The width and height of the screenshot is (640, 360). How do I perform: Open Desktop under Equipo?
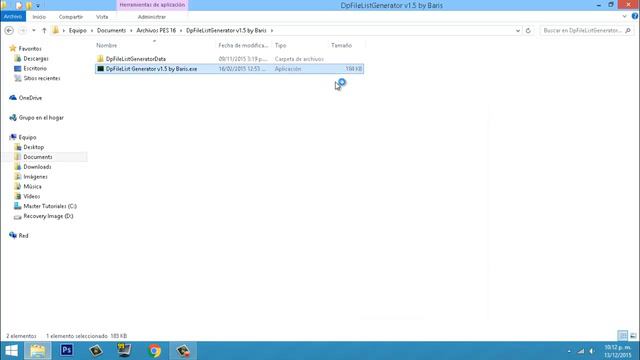(33, 147)
